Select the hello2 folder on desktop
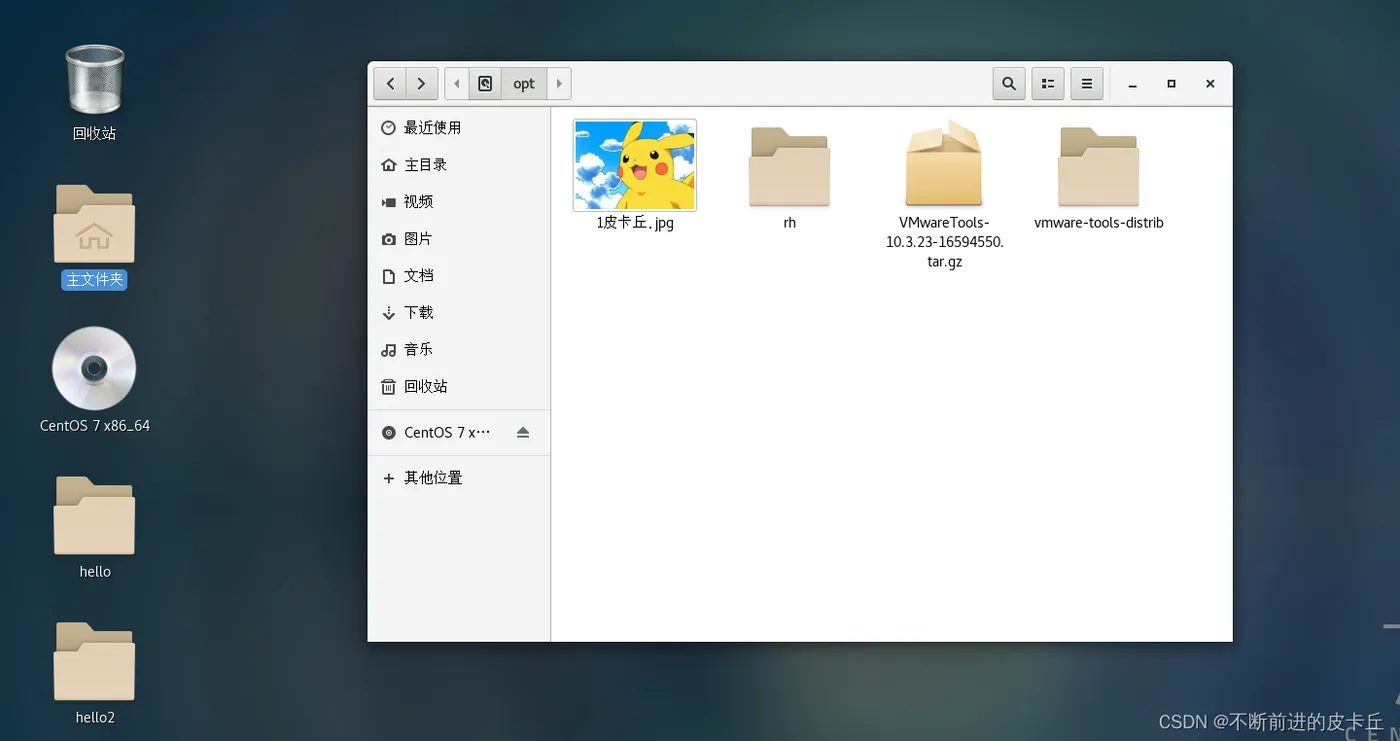This screenshot has height=741, width=1400. (94, 662)
